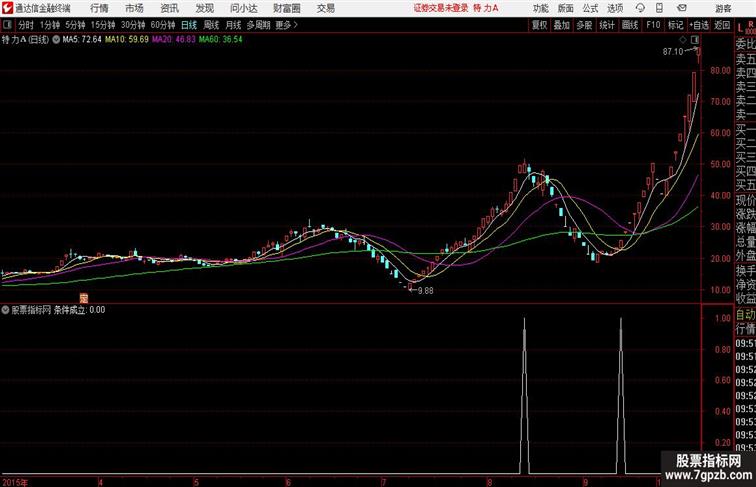Click the 自动 label in right panel
The height and width of the screenshot is (487, 756).
(745, 315)
